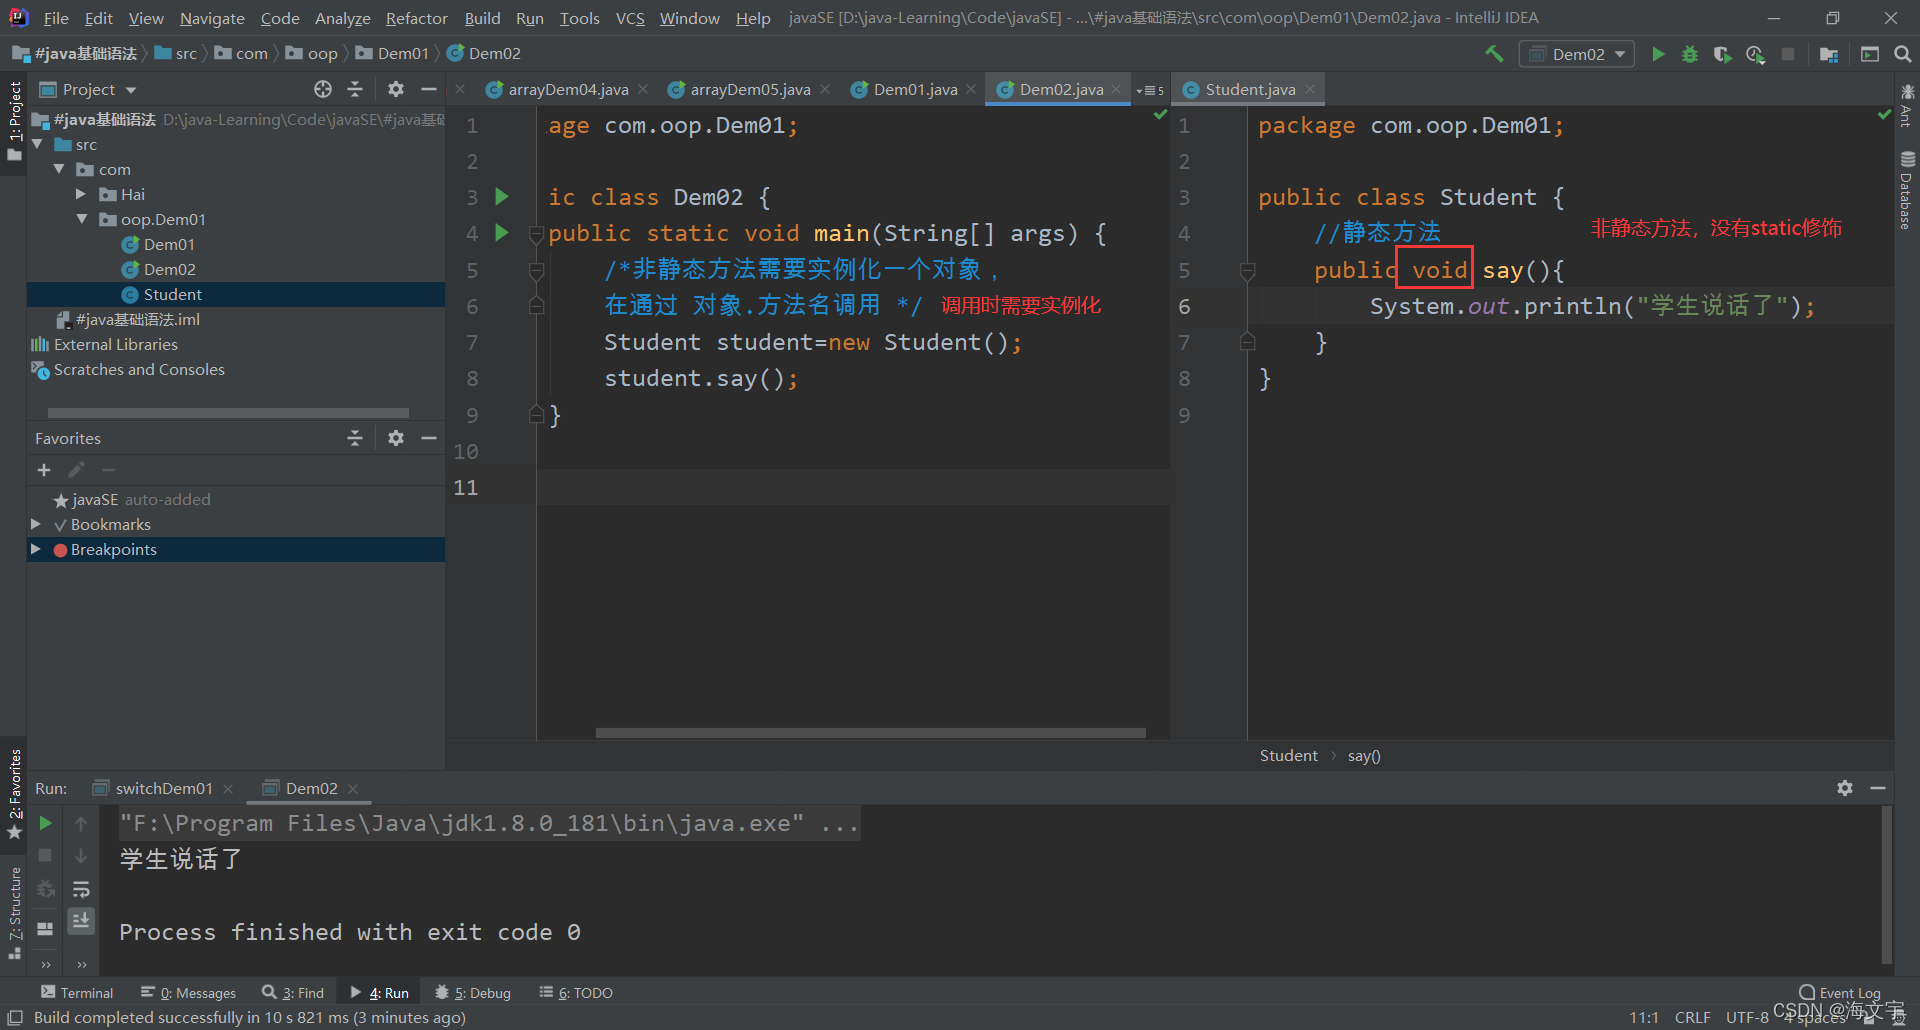Open the 3: Find tool window
The height and width of the screenshot is (1030, 1920).
[x=293, y=992]
